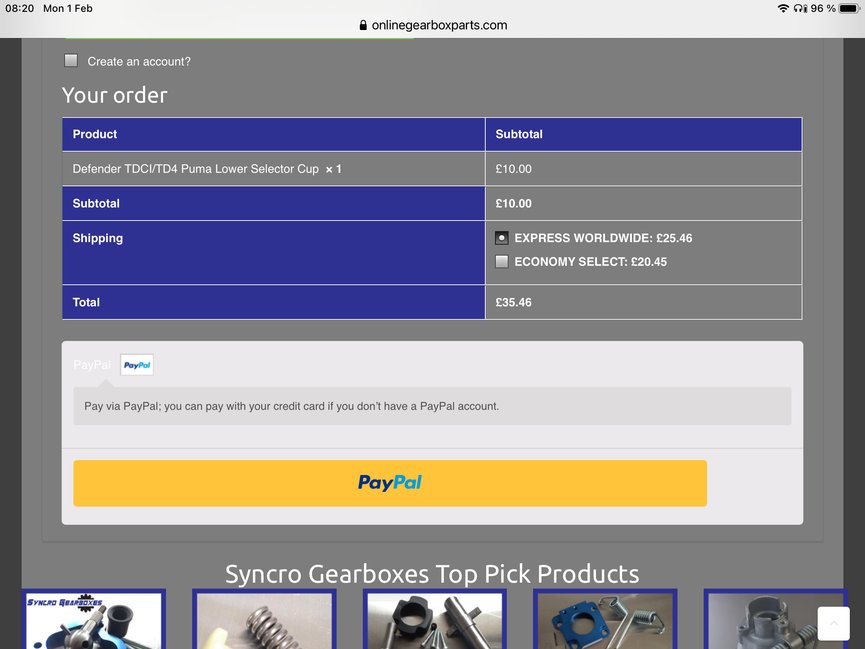Open the Syncro Gearboxes logo product thumbnail
The height and width of the screenshot is (649, 865).
click(94, 619)
